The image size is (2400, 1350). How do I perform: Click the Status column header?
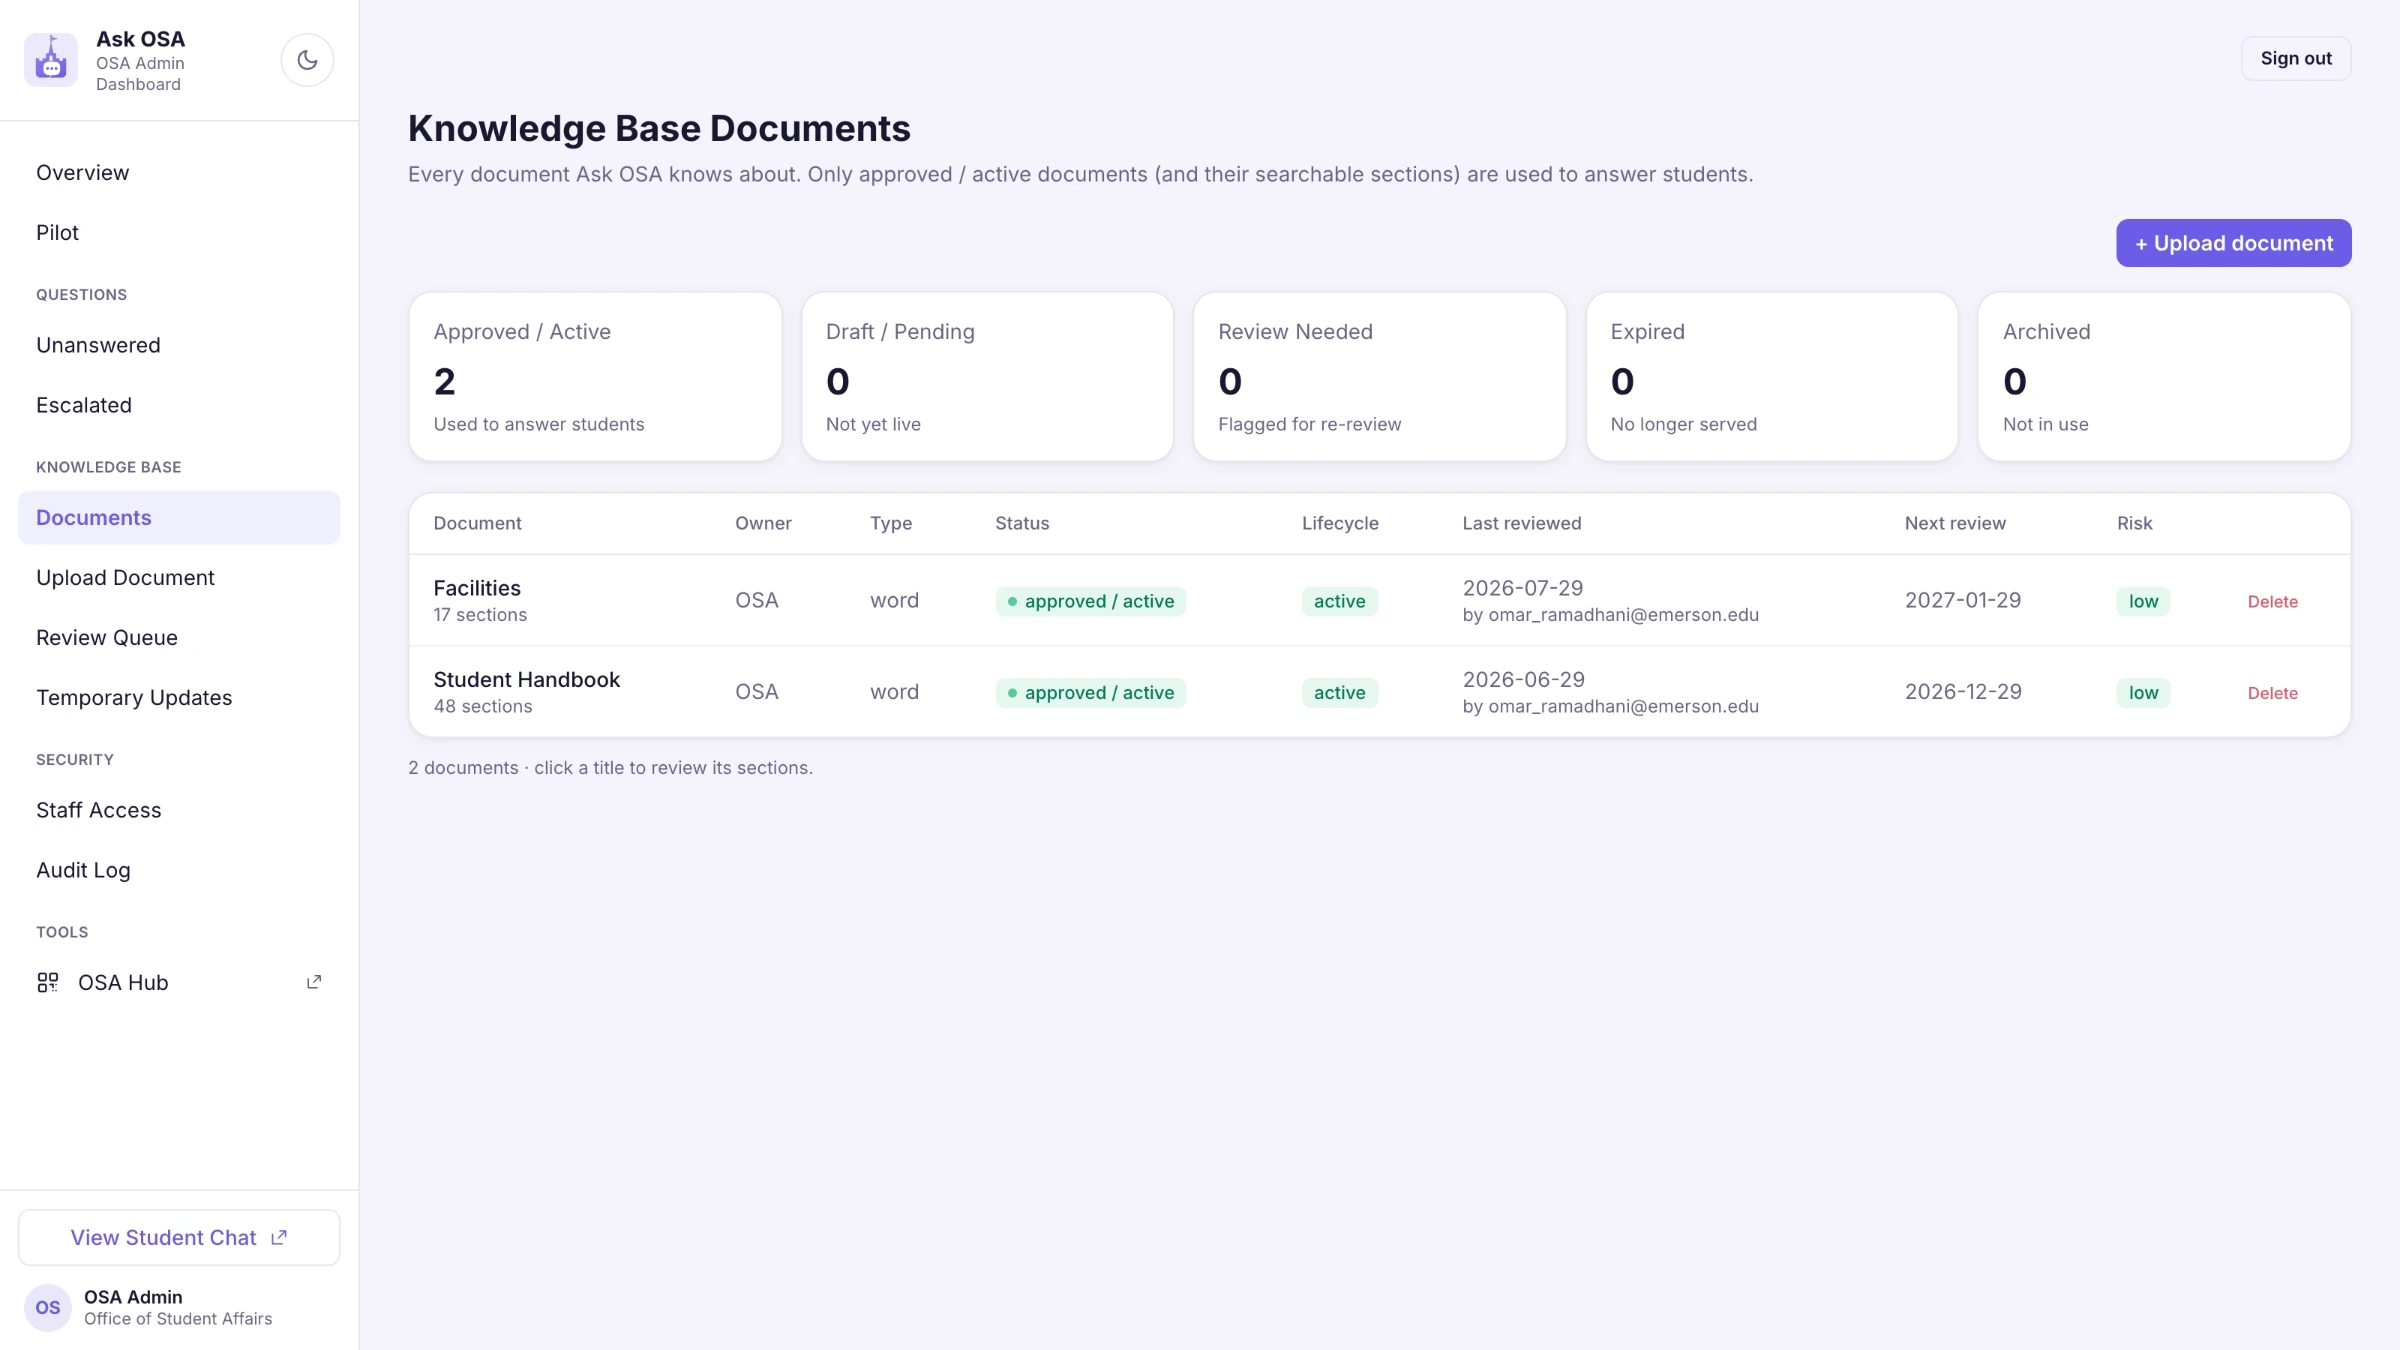(x=1022, y=523)
